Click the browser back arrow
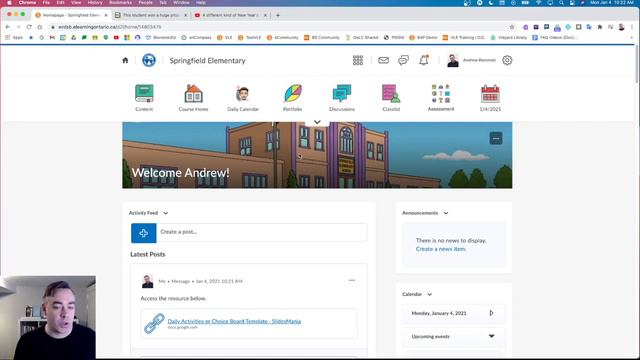The image size is (640, 360). (8, 27)
